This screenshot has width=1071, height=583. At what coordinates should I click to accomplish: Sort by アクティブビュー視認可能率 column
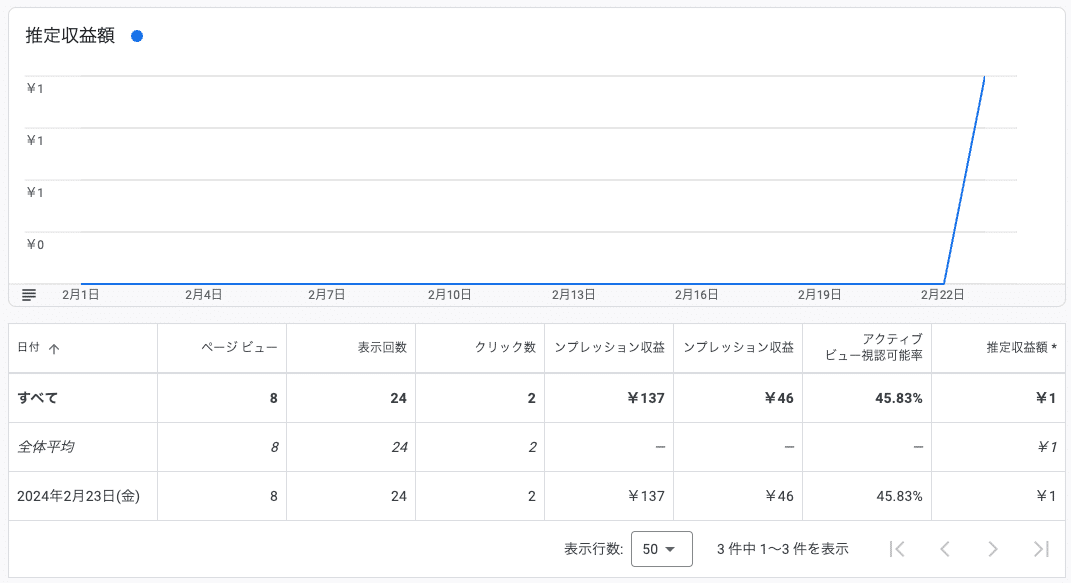pos(873,348)
